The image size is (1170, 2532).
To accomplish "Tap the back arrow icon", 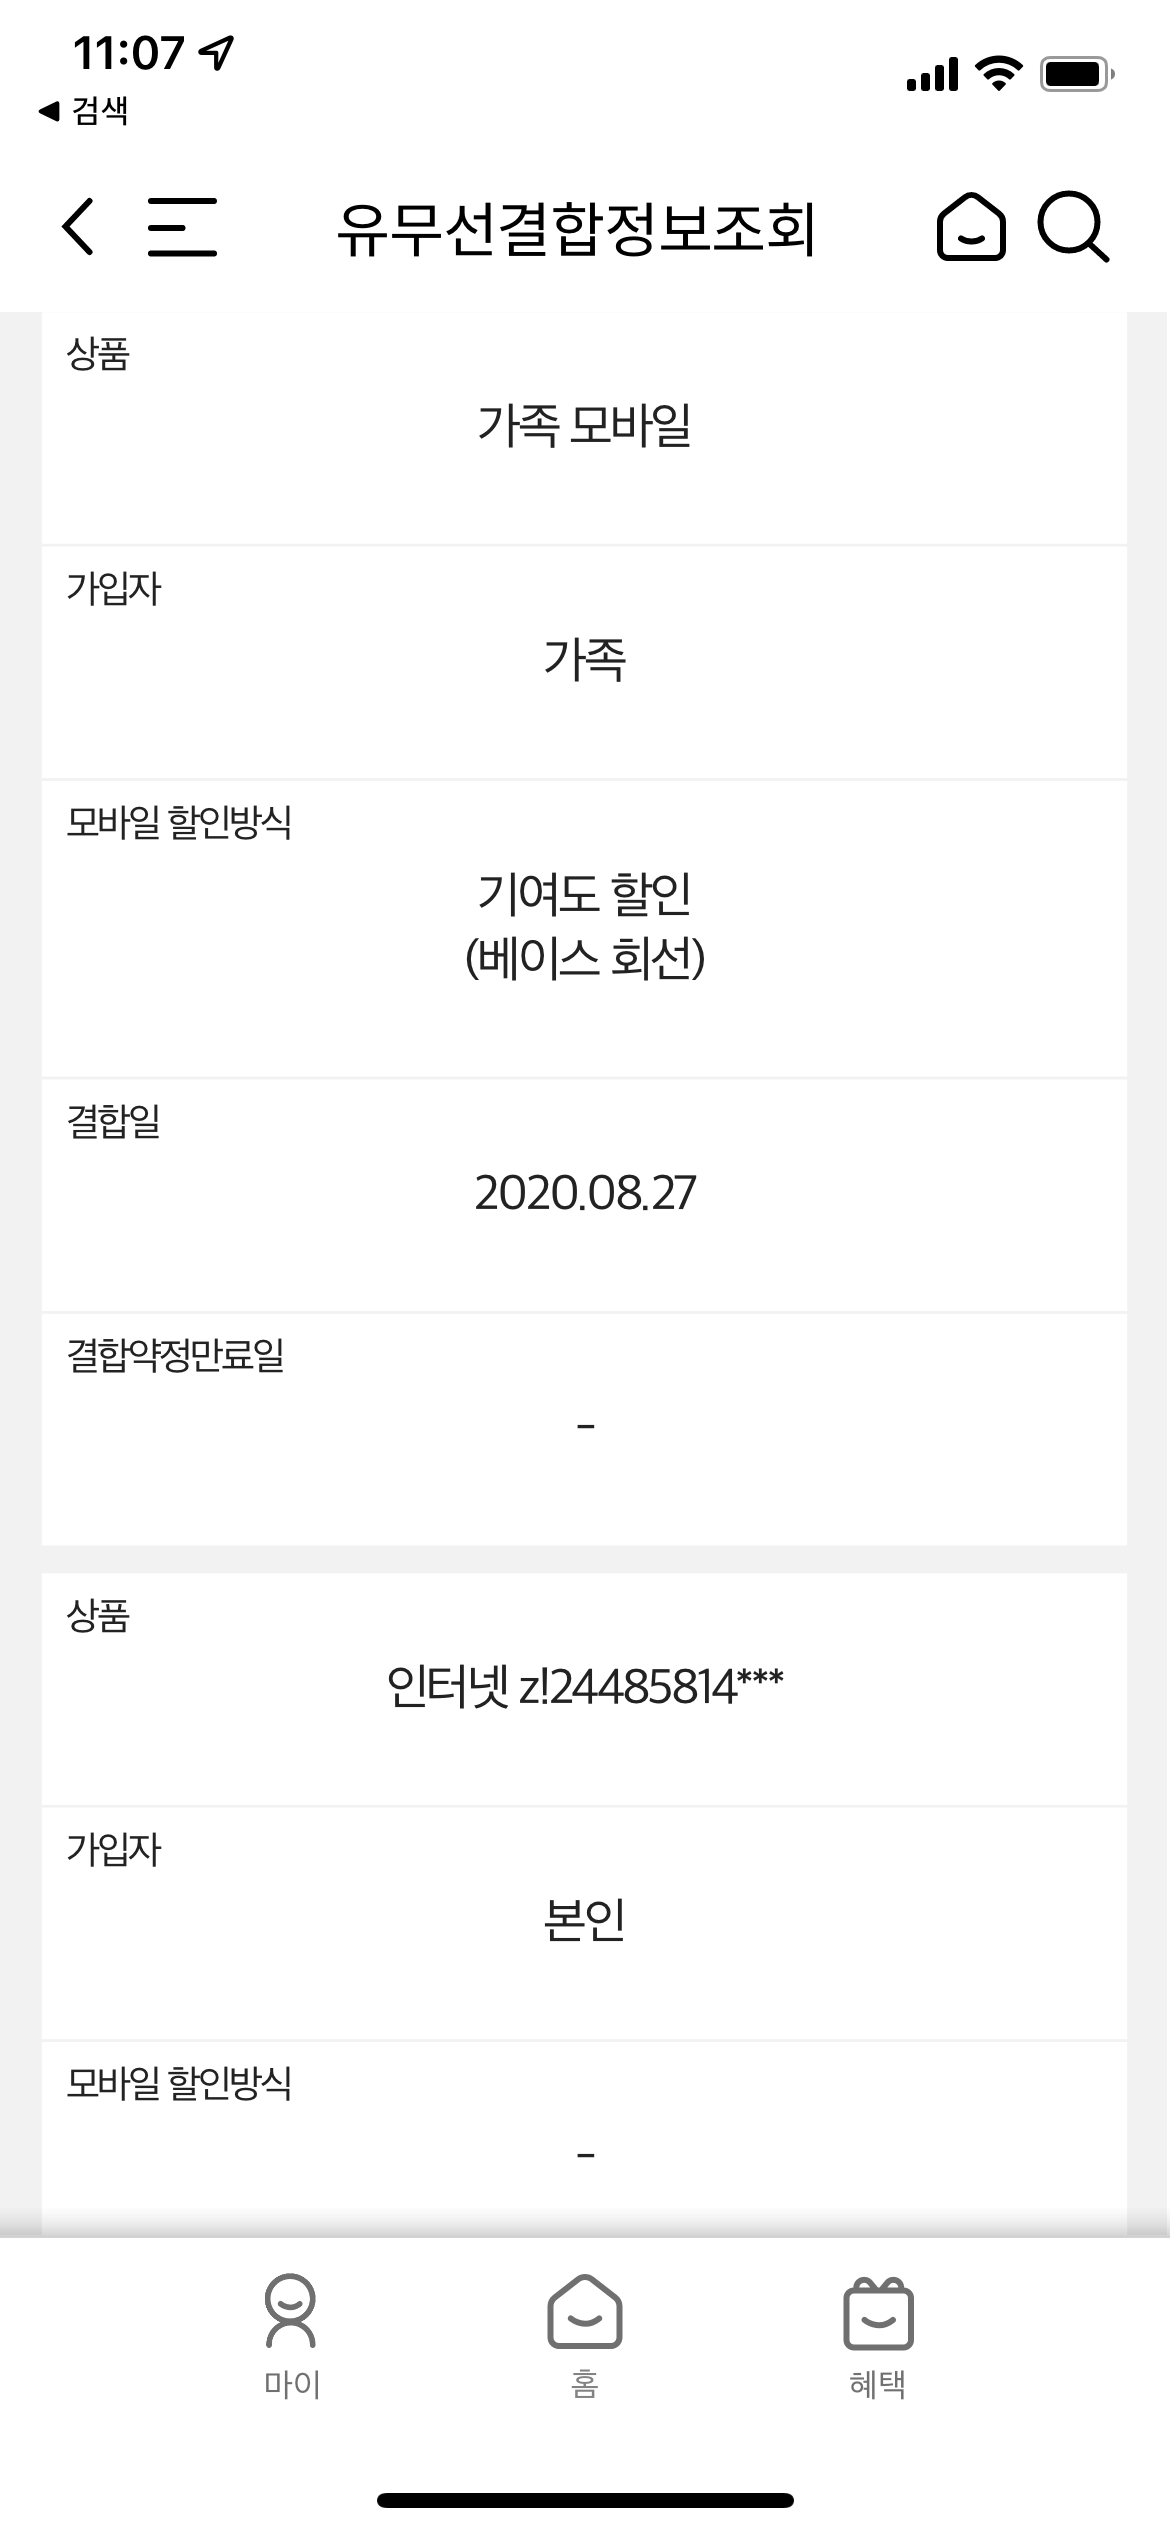I will [78, 226].
